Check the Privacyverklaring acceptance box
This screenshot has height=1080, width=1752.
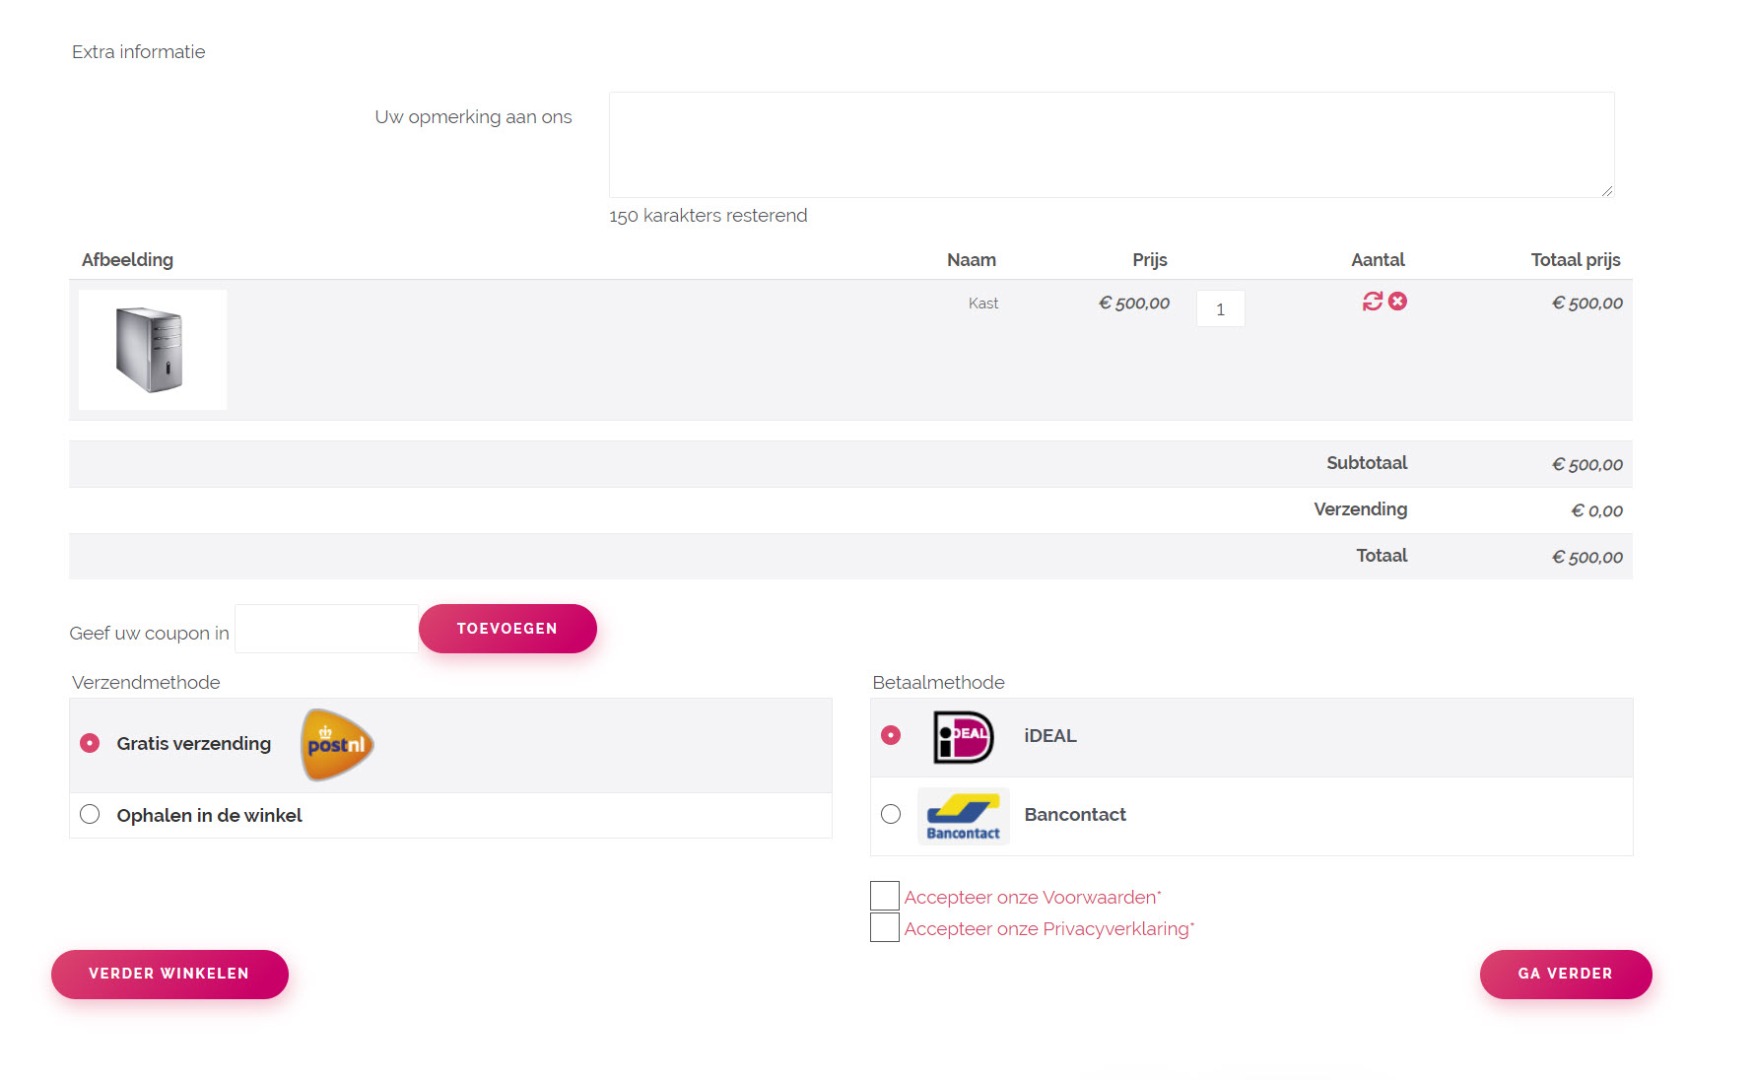click(884, 927)
